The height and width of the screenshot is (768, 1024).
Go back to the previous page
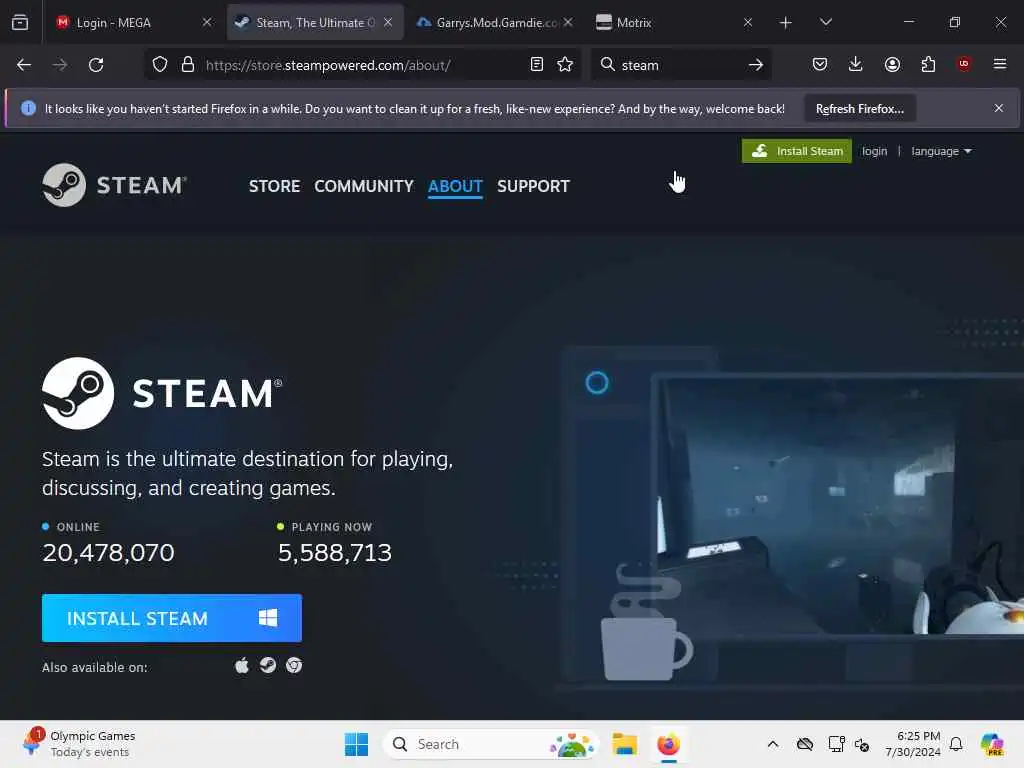(x=24, y=65)
